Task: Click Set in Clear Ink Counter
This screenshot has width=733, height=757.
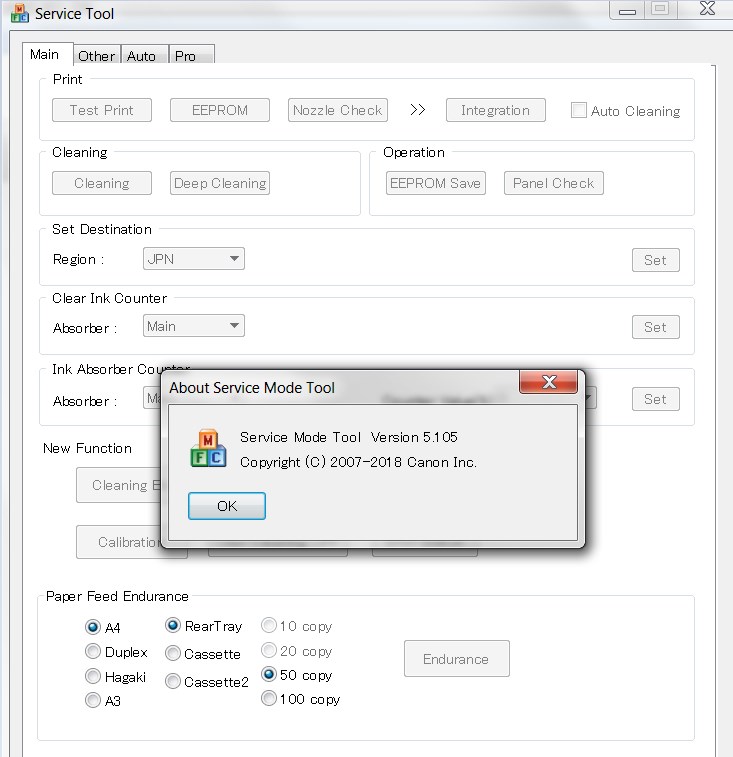Action: (656, 327)
